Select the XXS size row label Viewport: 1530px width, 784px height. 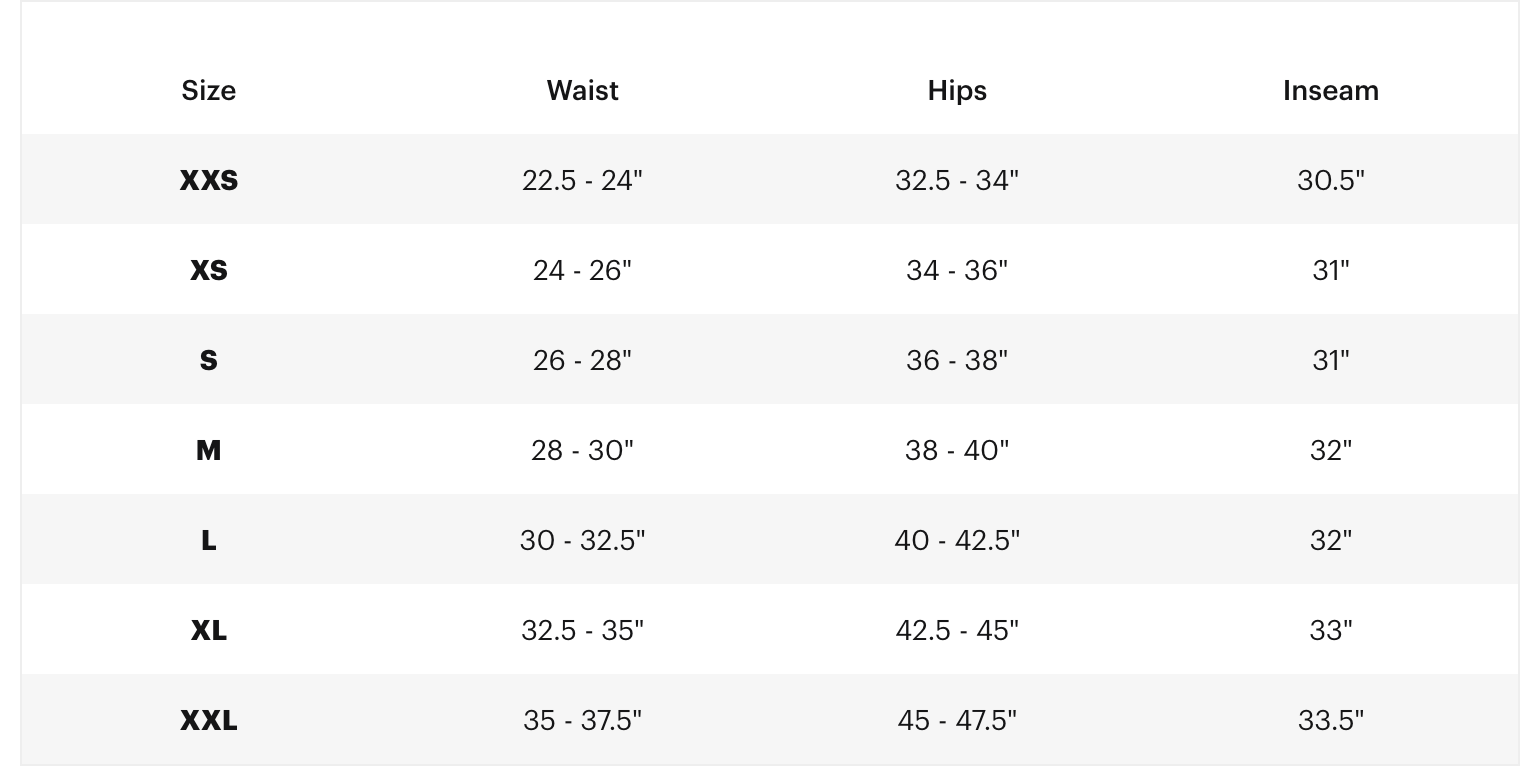tap(208, 180)
